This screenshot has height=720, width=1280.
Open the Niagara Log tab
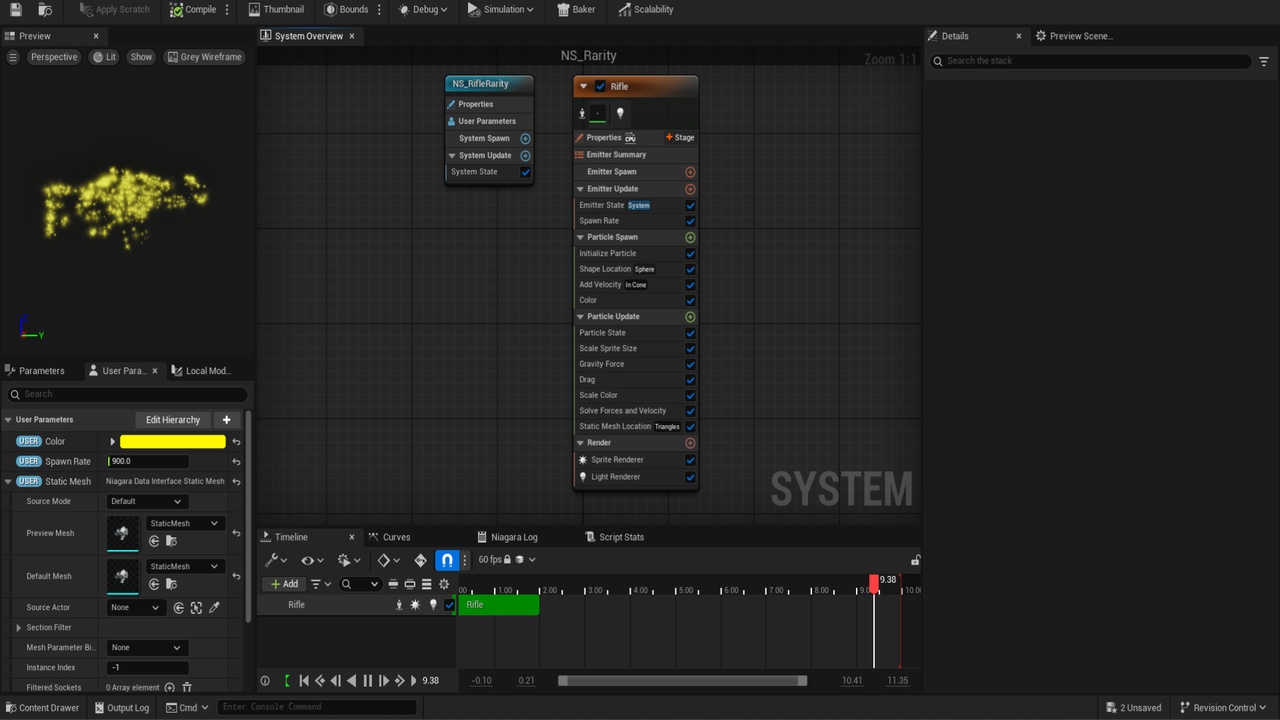point(514,537)
